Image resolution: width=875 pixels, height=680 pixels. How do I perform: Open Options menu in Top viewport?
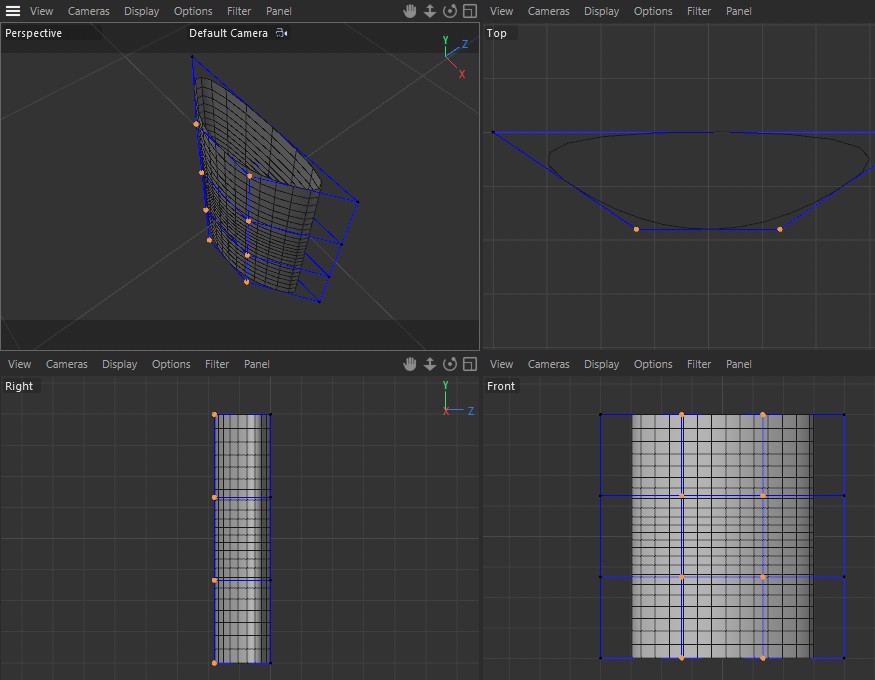[x=653, y=11]
